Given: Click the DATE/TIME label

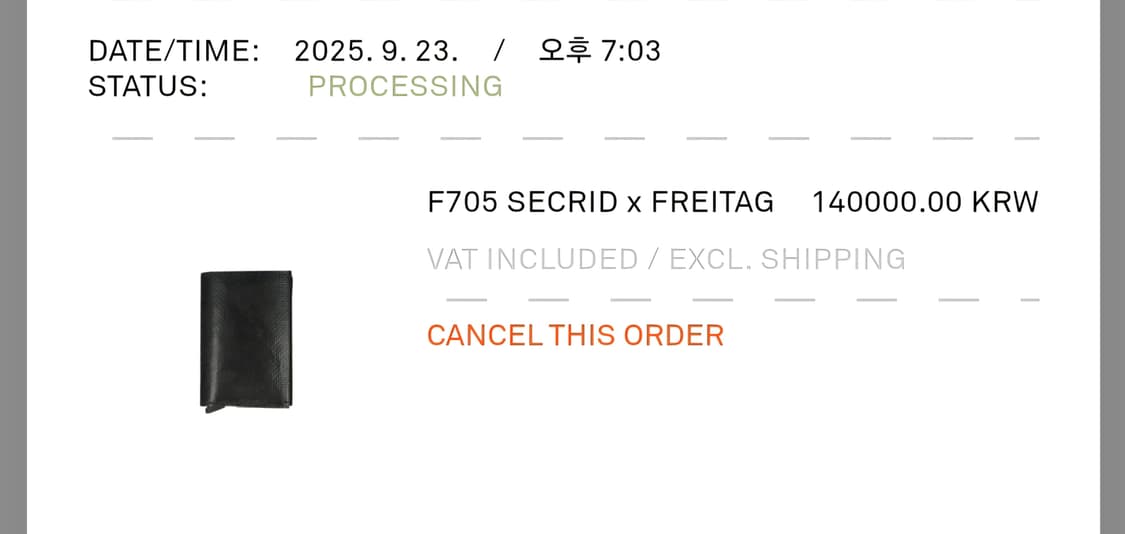Looking at the screenshot, I should click(x=174, y=51).
